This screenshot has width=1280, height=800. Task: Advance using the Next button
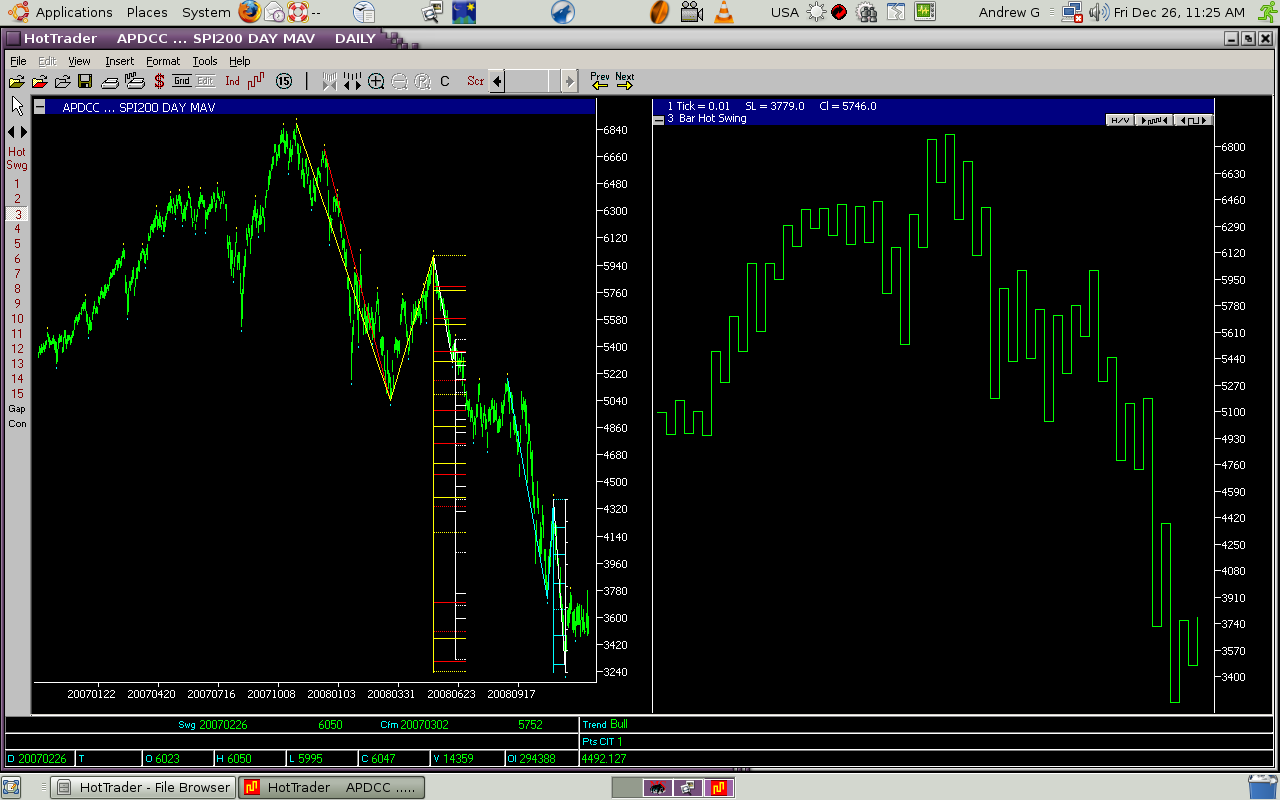625,80
